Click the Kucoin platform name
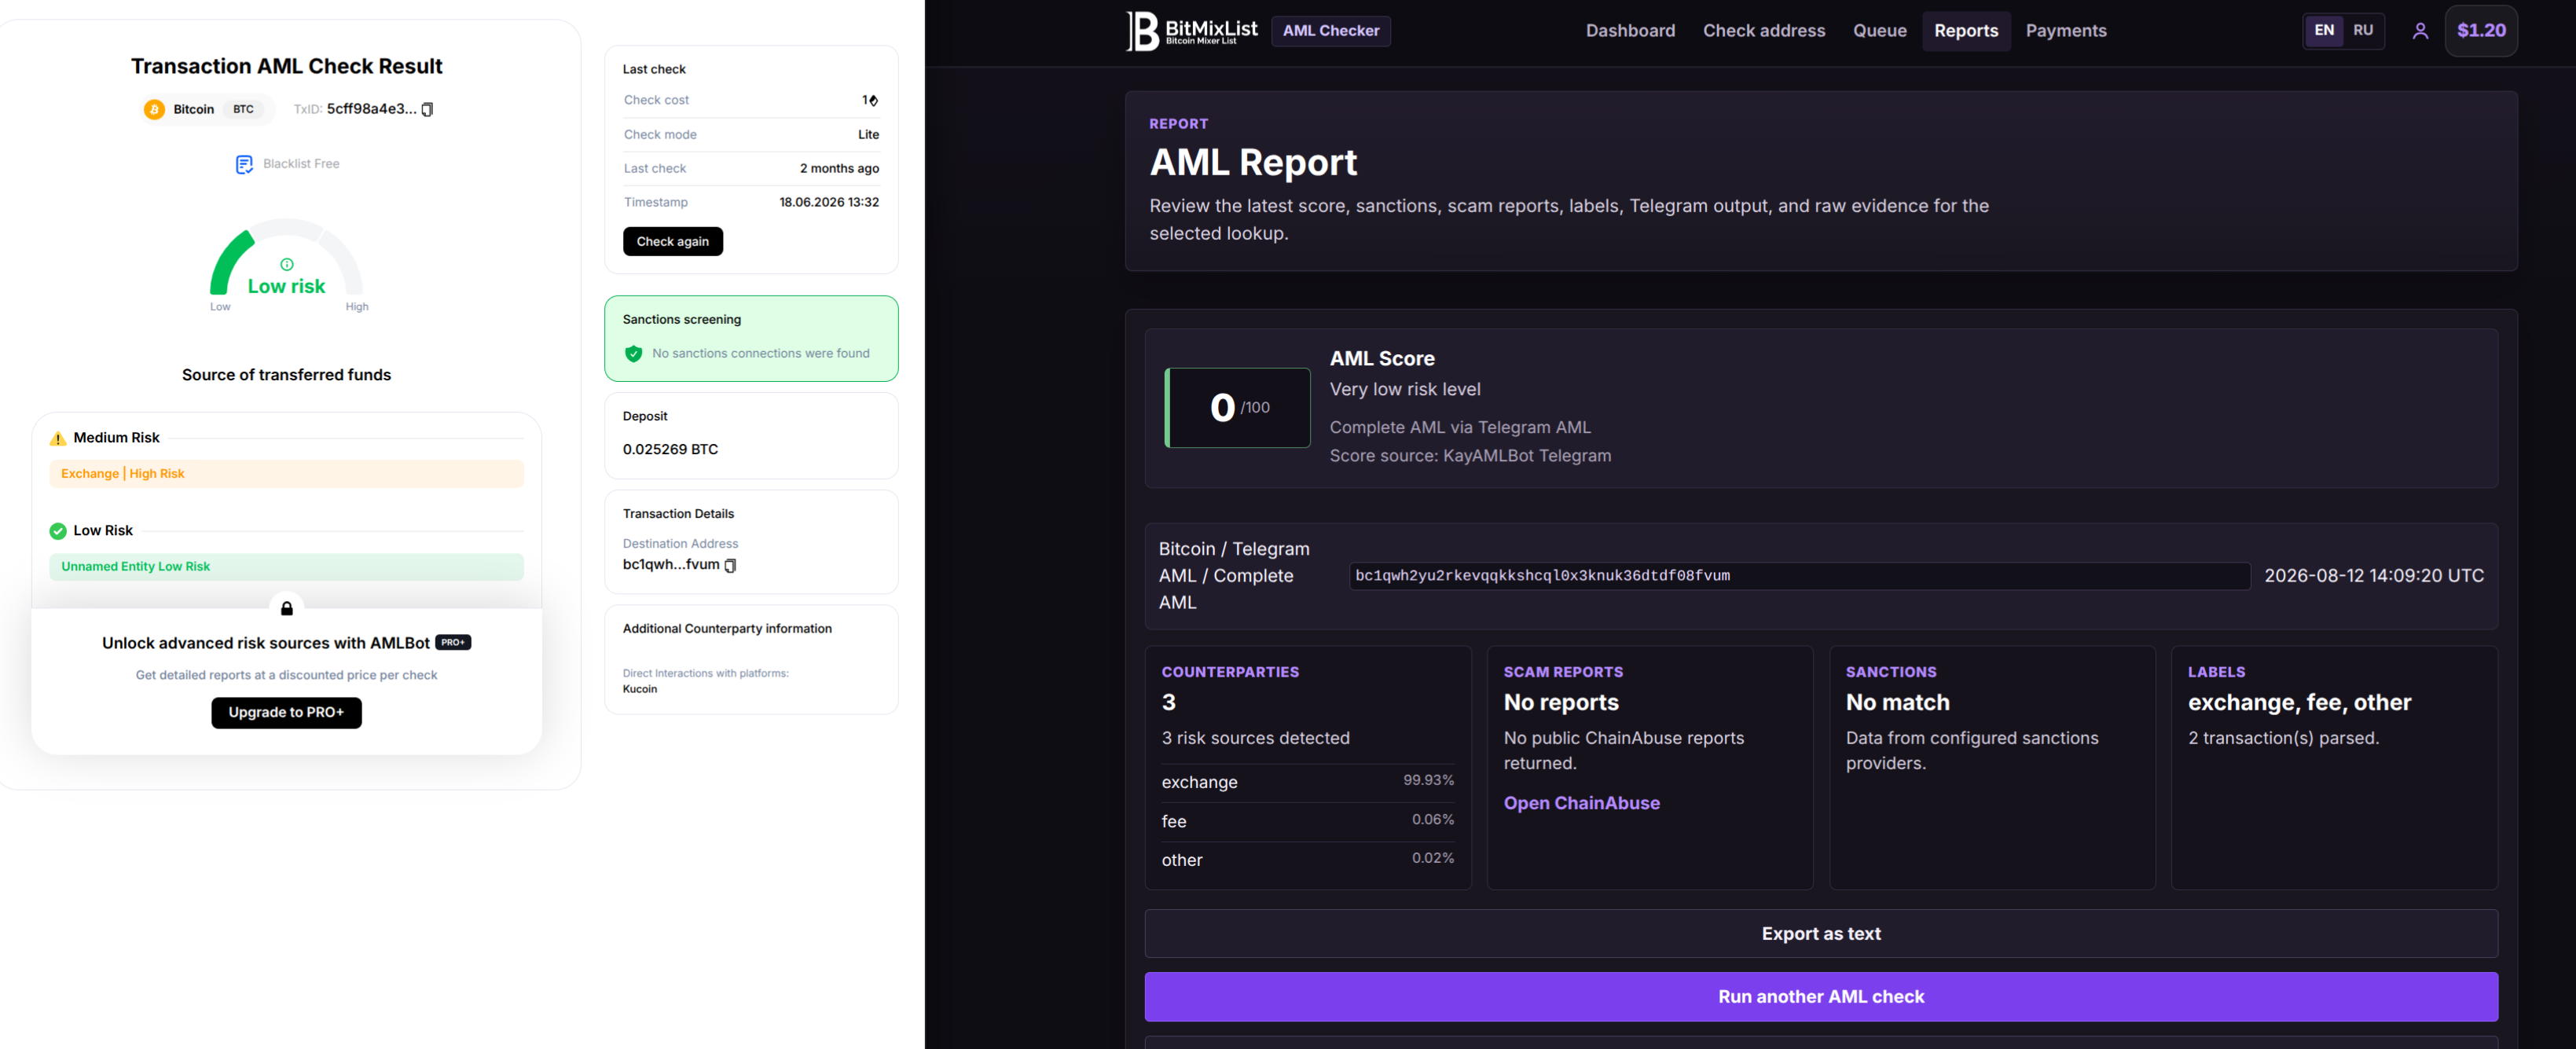This screenshot has height=1049, width=2576. pyautogui.click(x=640, y=689)
